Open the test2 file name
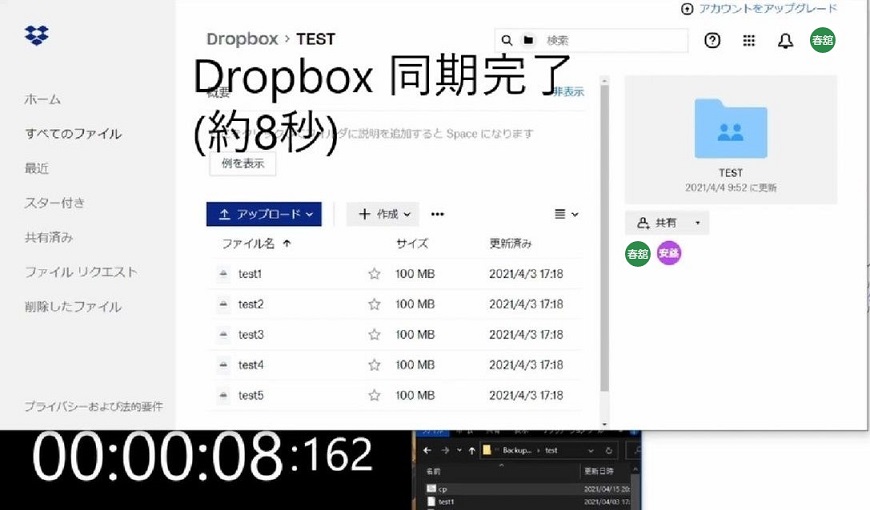The height and width of the screenshot is (510, 870). pos(251,304)
